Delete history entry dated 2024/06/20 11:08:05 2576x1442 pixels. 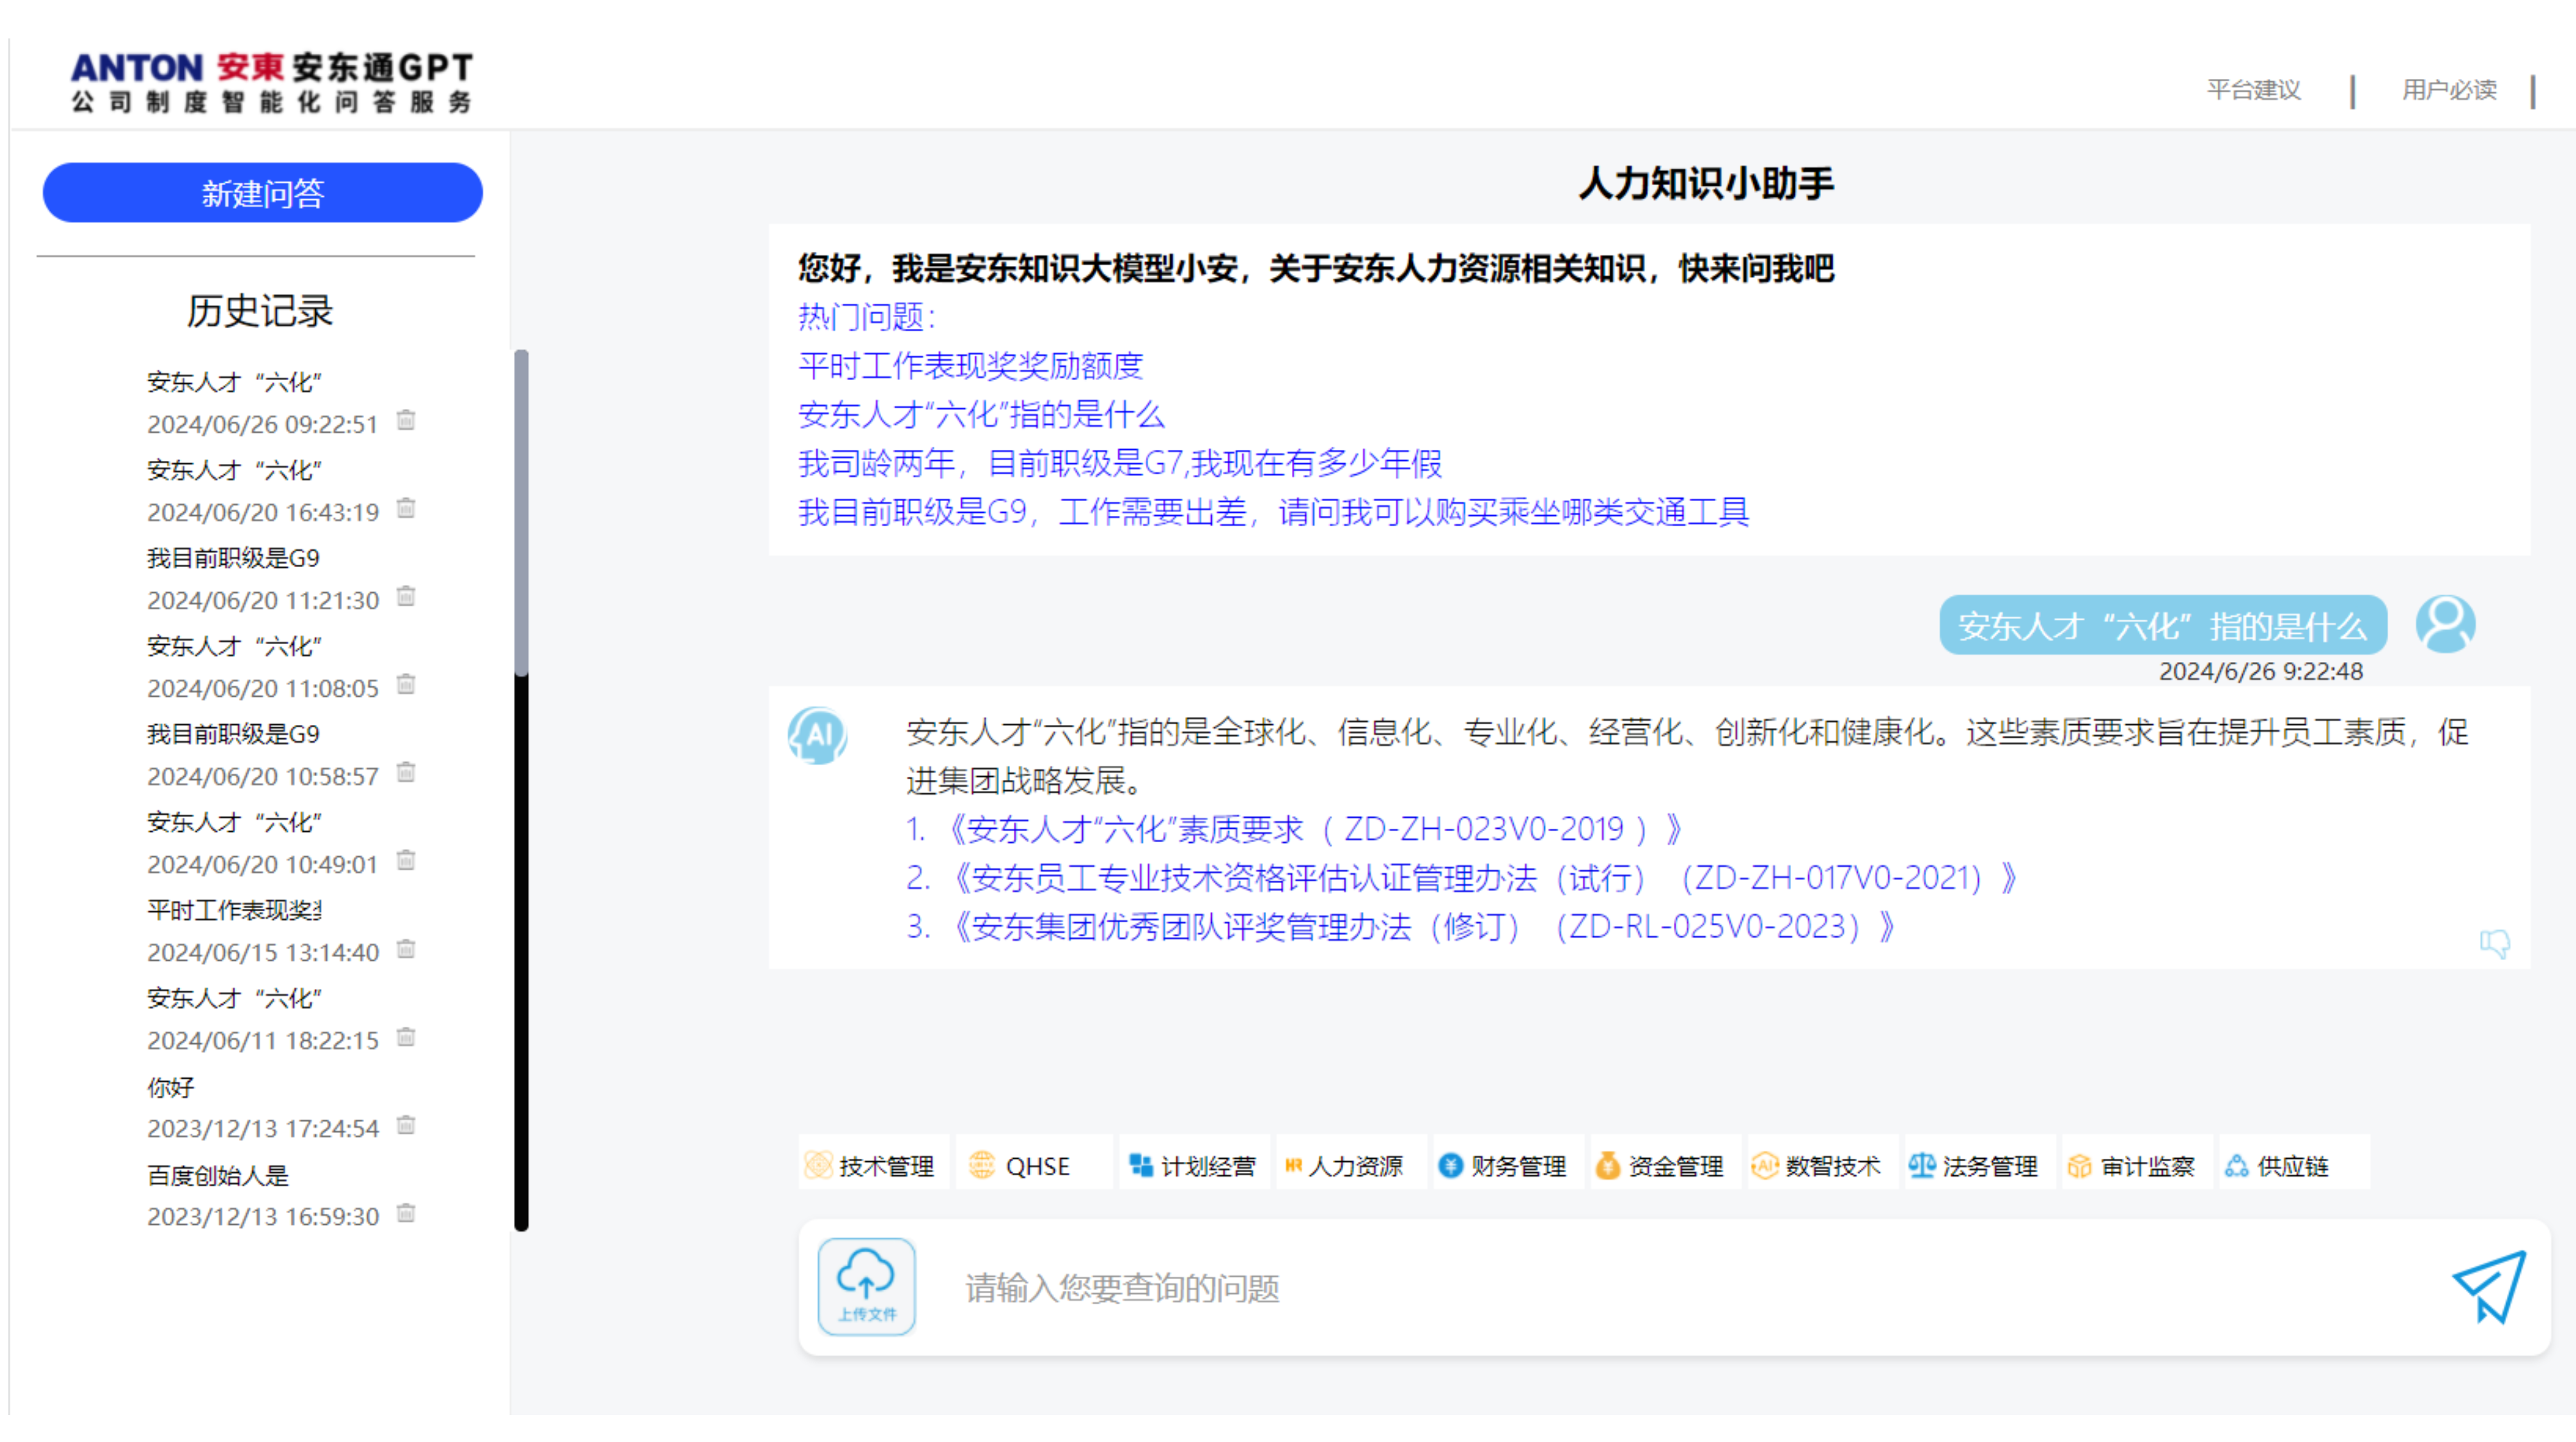405,685
